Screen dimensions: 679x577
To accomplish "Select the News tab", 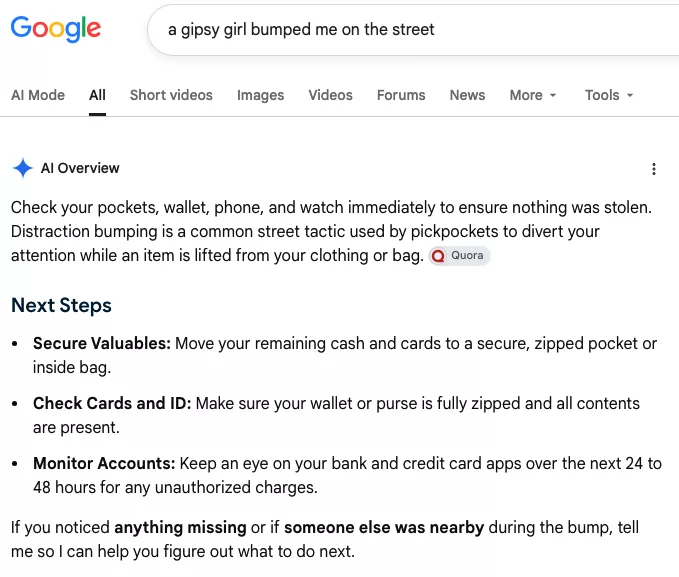I will pyautogui.click(x=467, y=95).
